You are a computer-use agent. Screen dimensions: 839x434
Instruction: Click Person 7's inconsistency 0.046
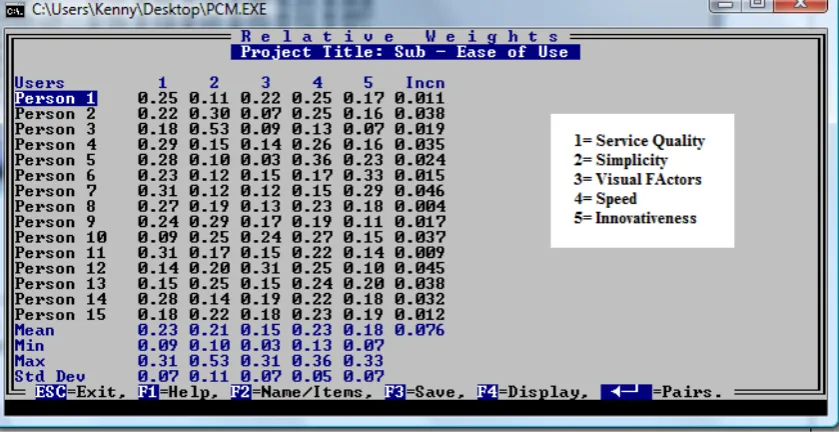pos(420,191)
